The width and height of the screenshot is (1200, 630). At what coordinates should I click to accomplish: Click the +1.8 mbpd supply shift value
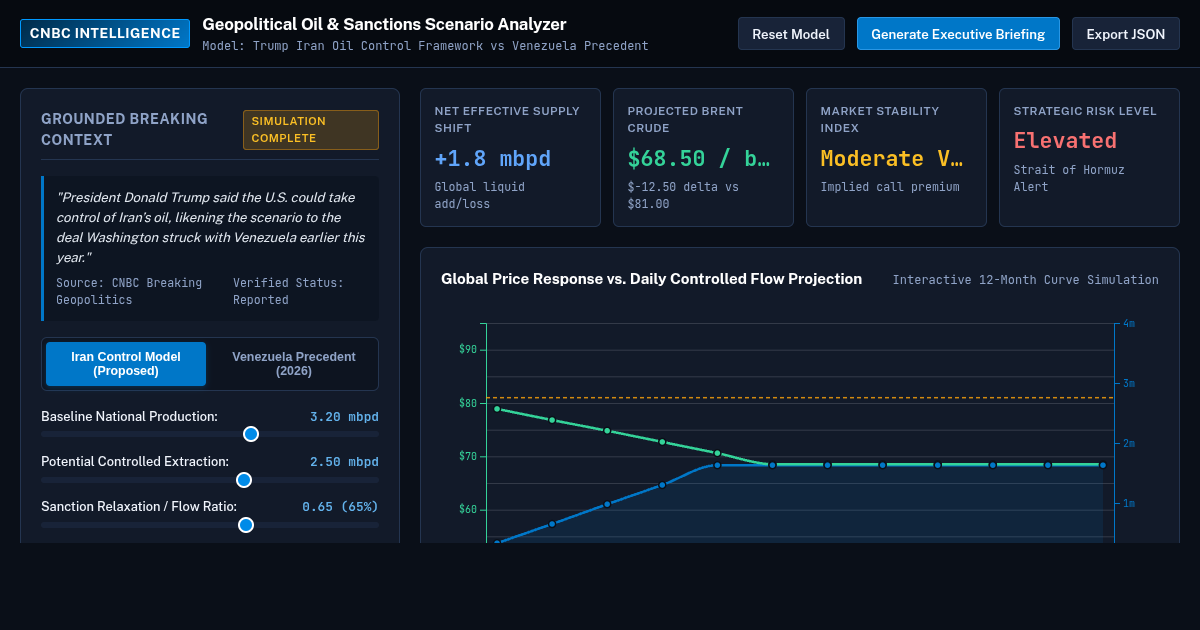[x=493, y=159]
